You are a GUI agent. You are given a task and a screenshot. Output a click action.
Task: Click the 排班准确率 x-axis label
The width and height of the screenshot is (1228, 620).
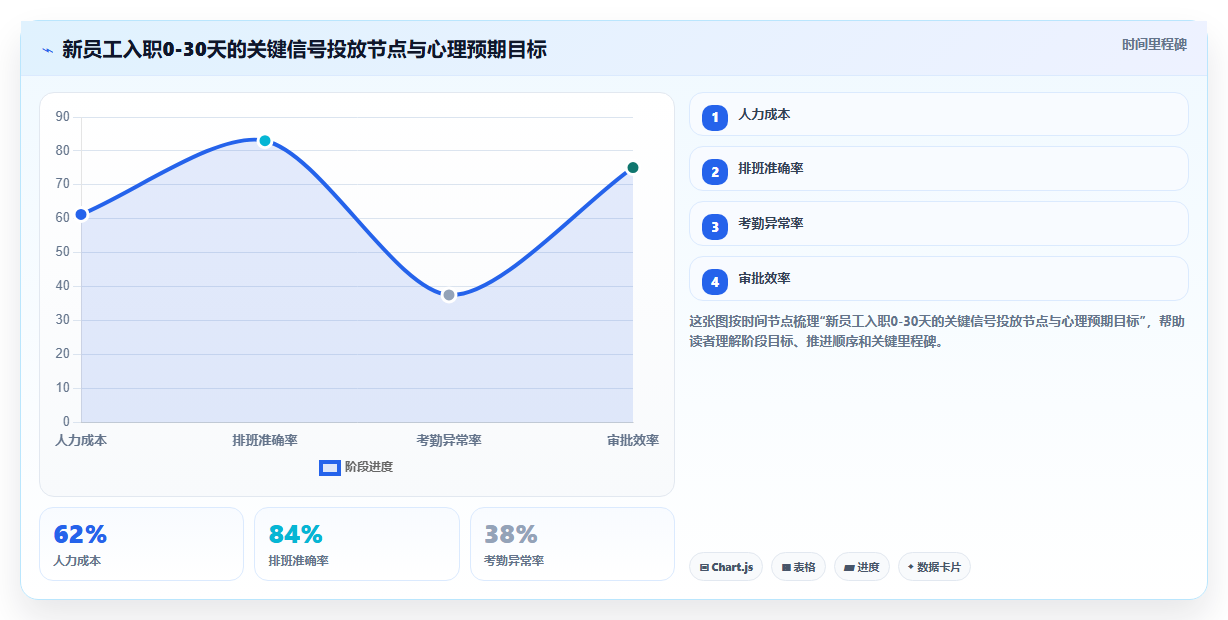265,440
